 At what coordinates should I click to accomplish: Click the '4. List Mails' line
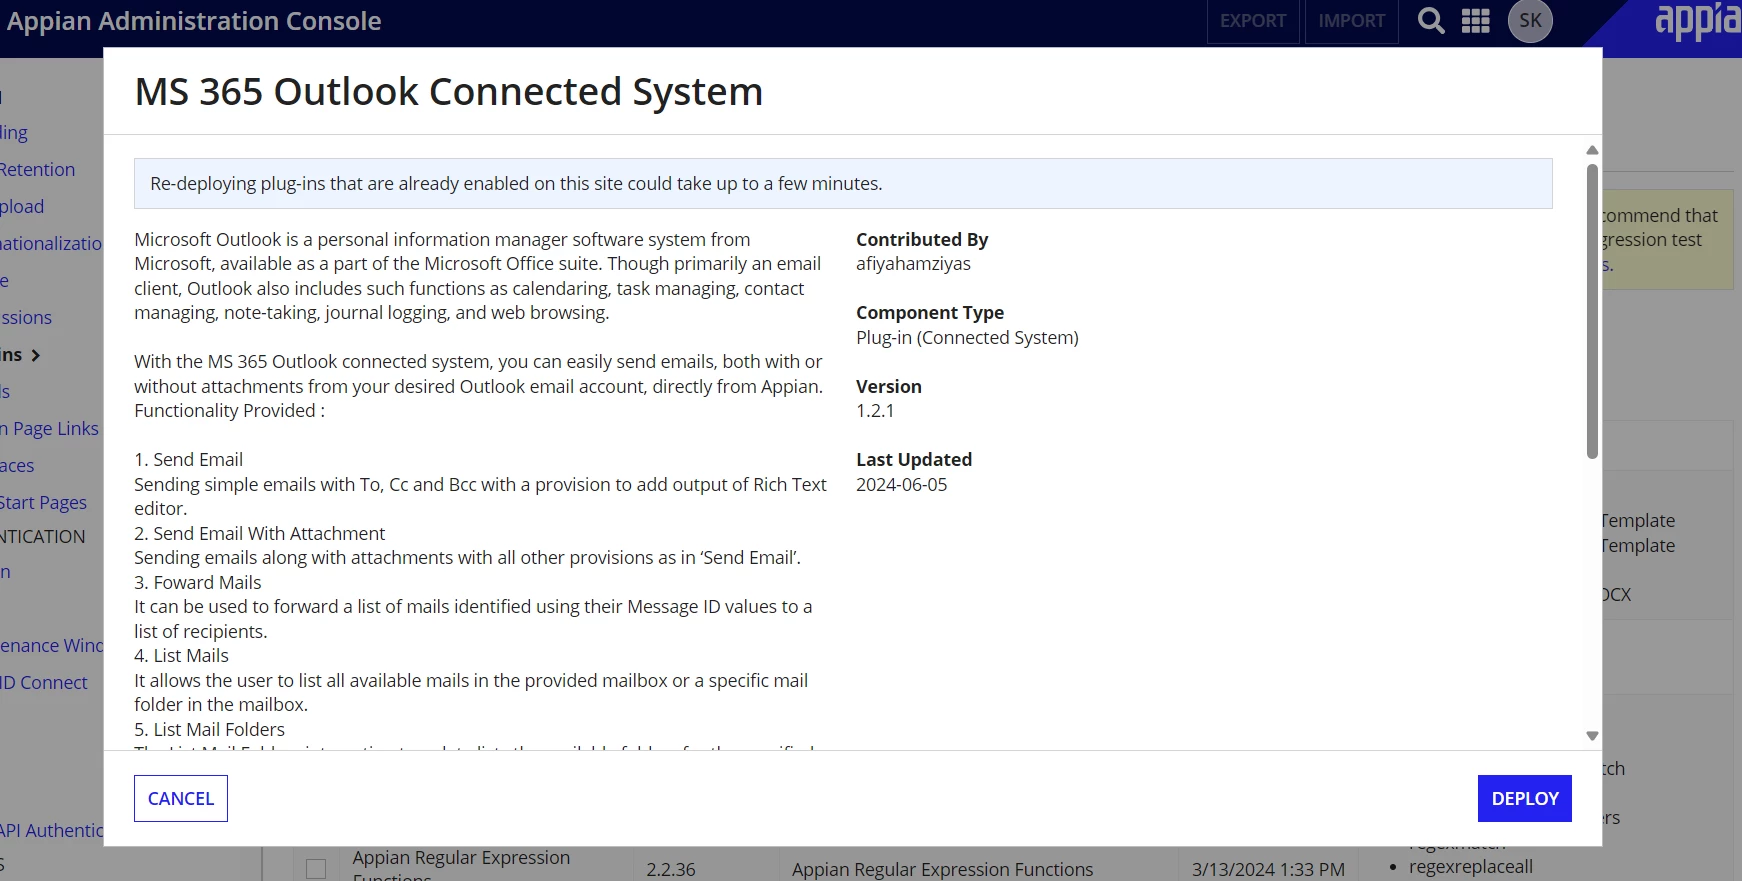[x=182, y=656]
